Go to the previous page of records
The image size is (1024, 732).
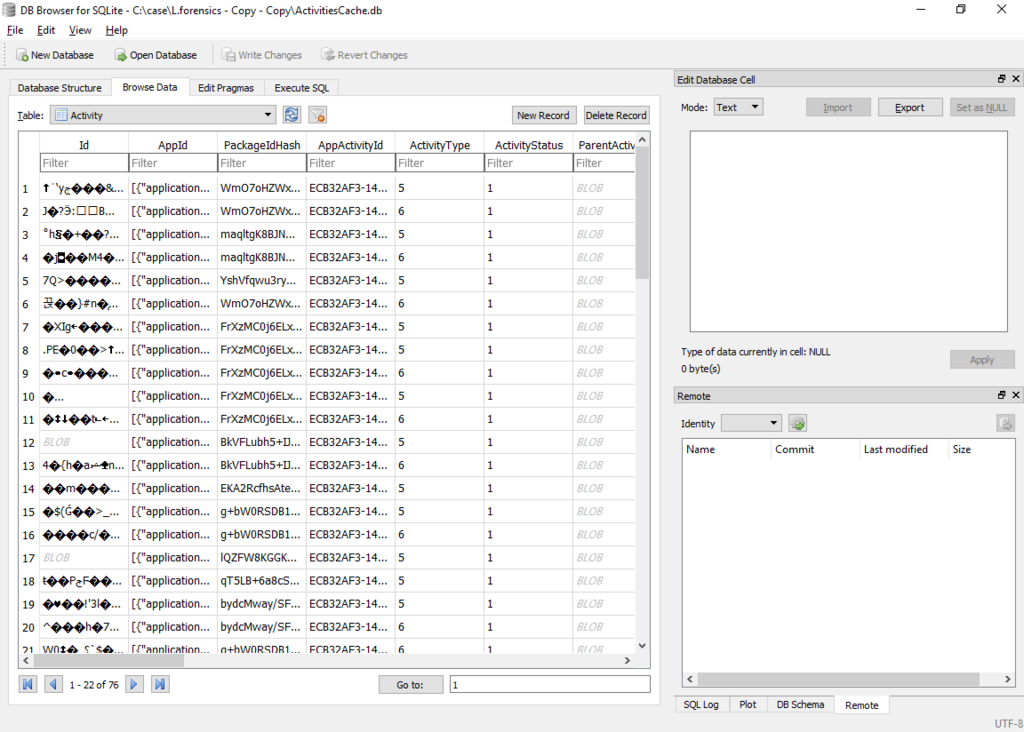54,684
